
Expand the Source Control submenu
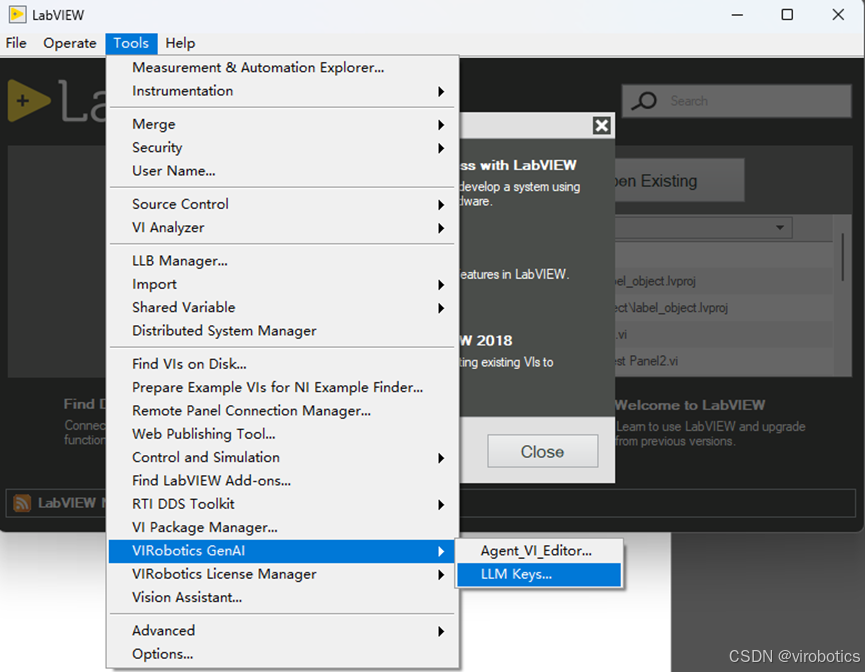coord(282,204)
